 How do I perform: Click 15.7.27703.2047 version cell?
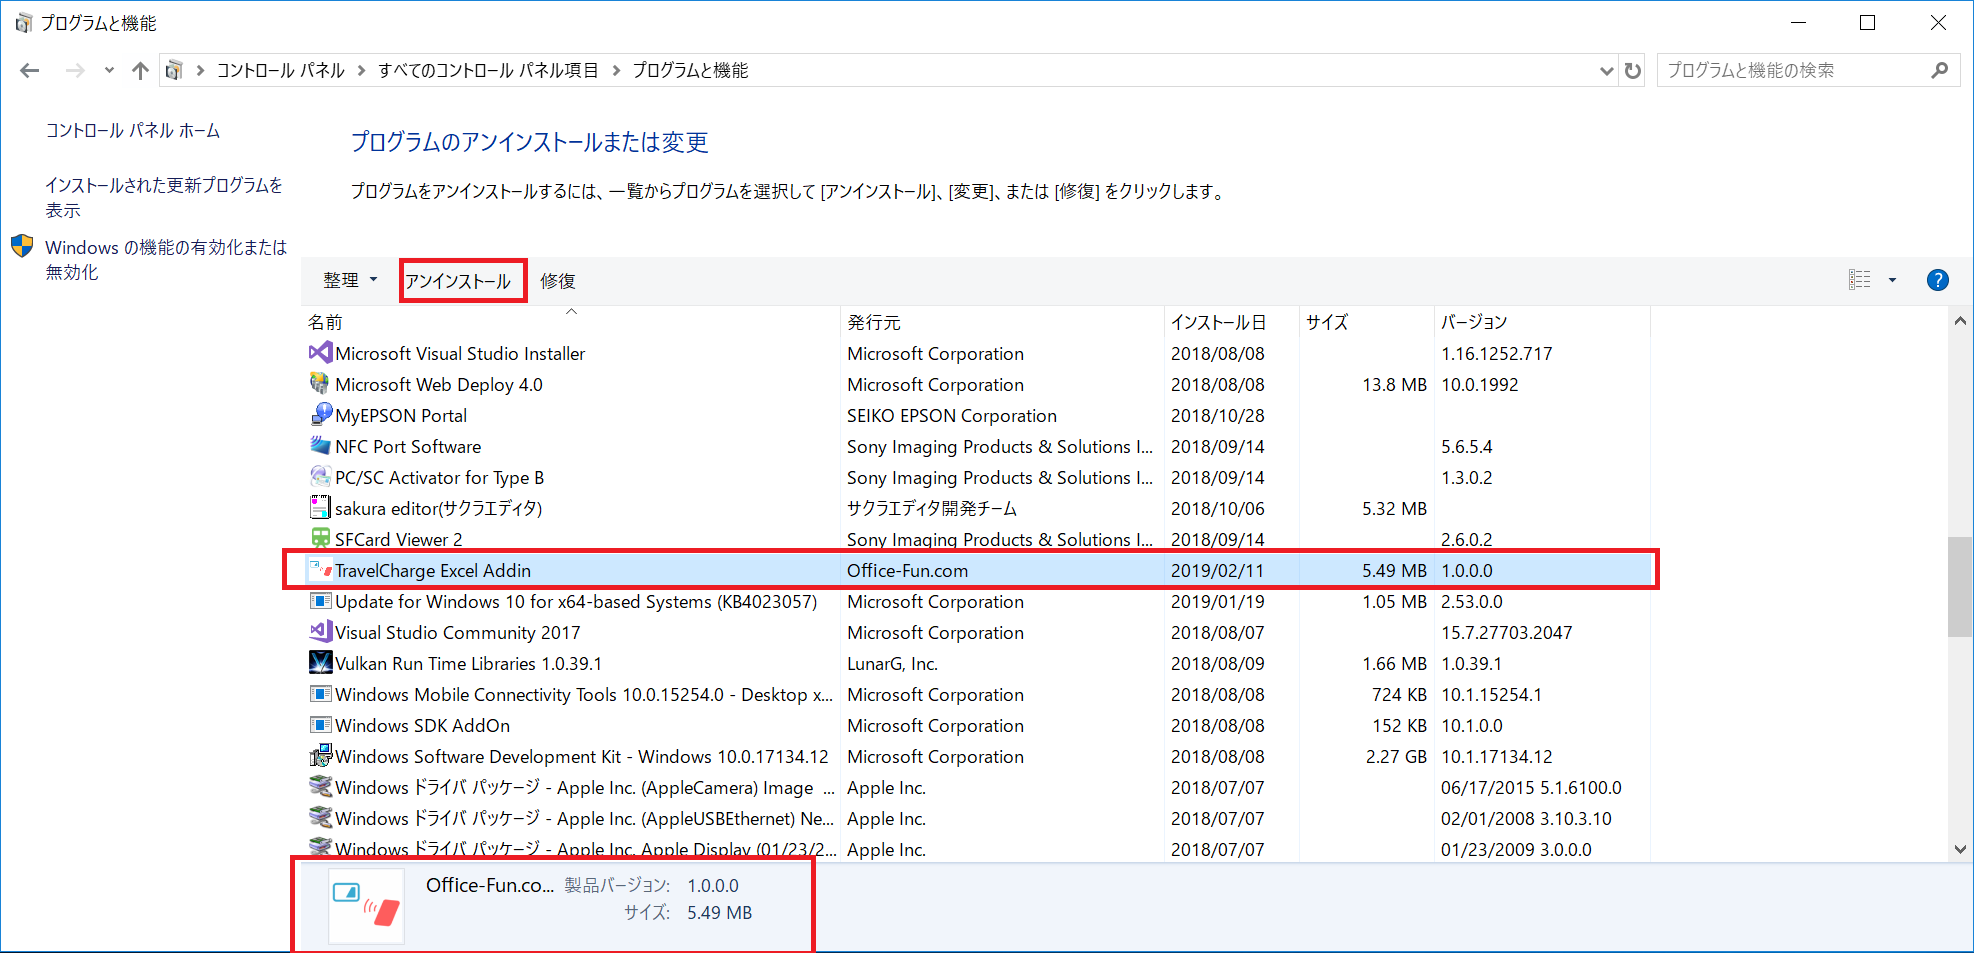1506,633
